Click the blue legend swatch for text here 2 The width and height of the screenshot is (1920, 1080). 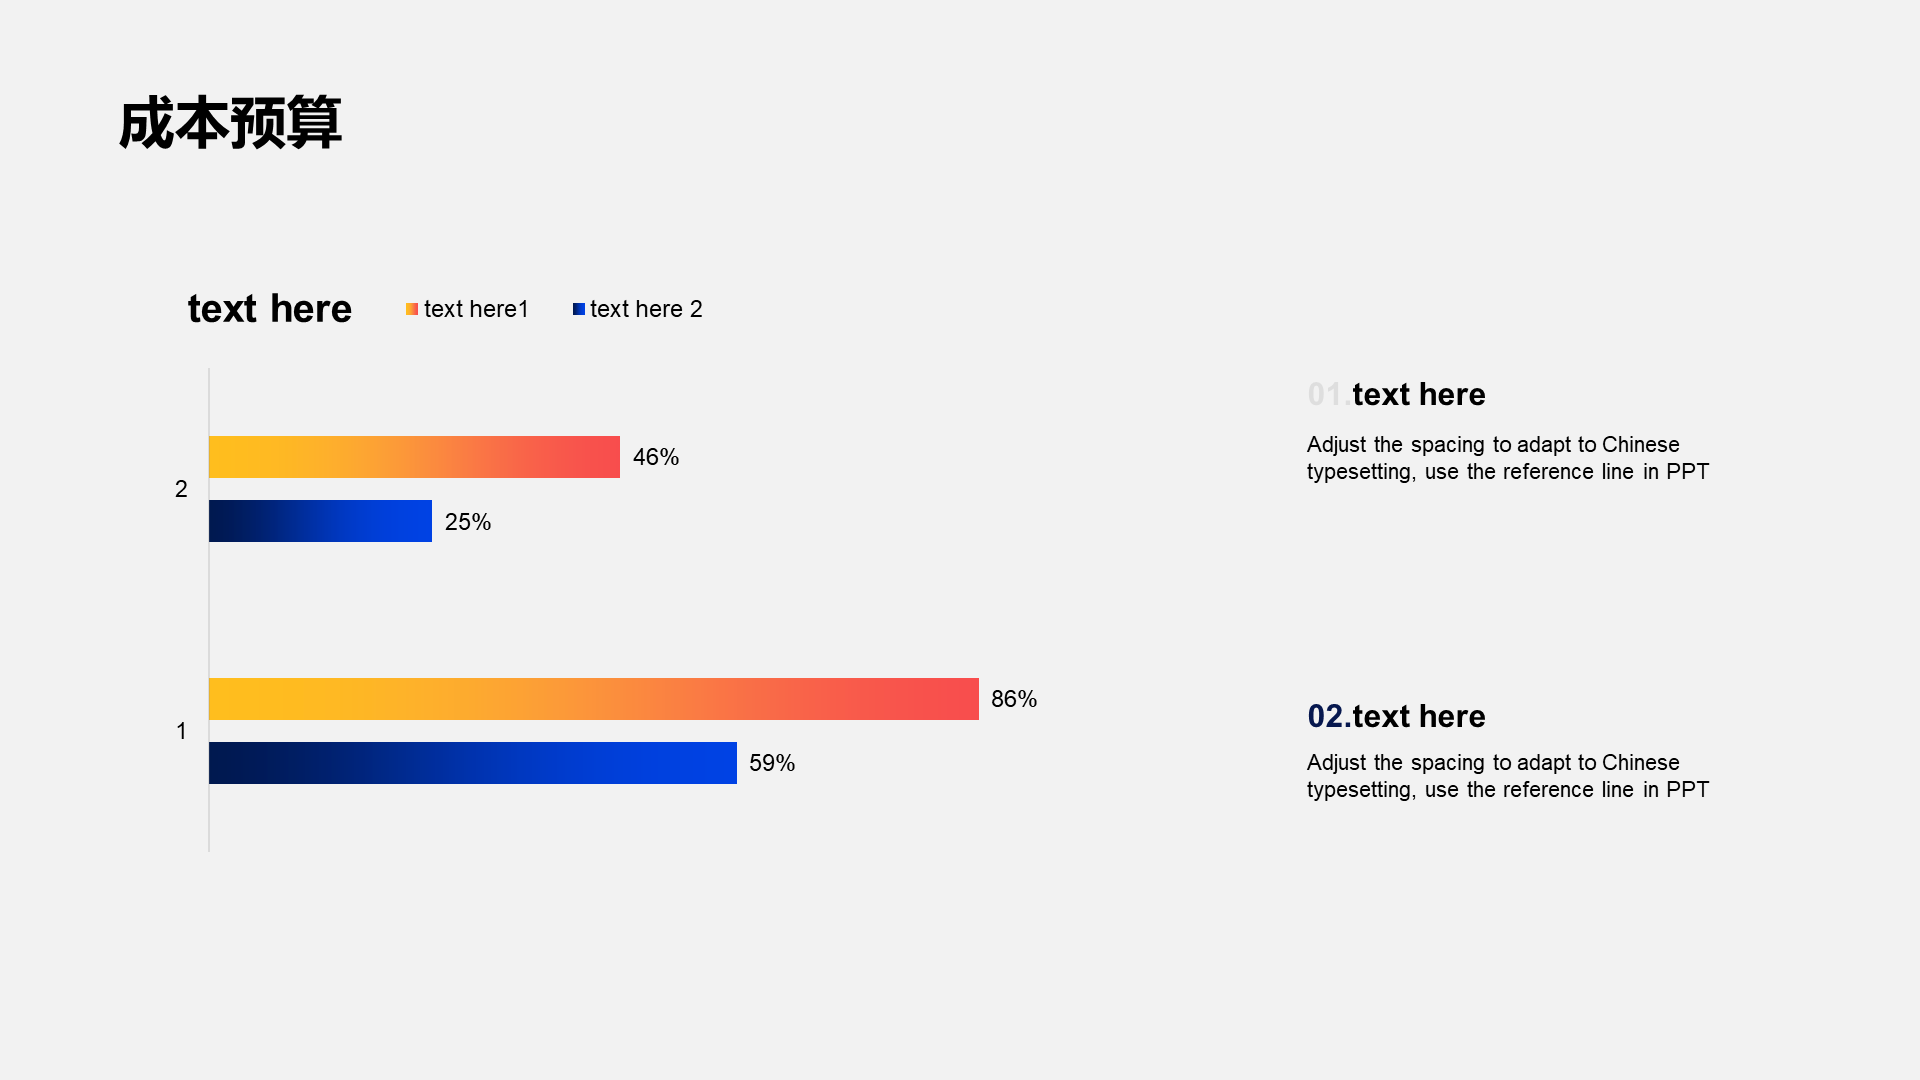[578, 310]
